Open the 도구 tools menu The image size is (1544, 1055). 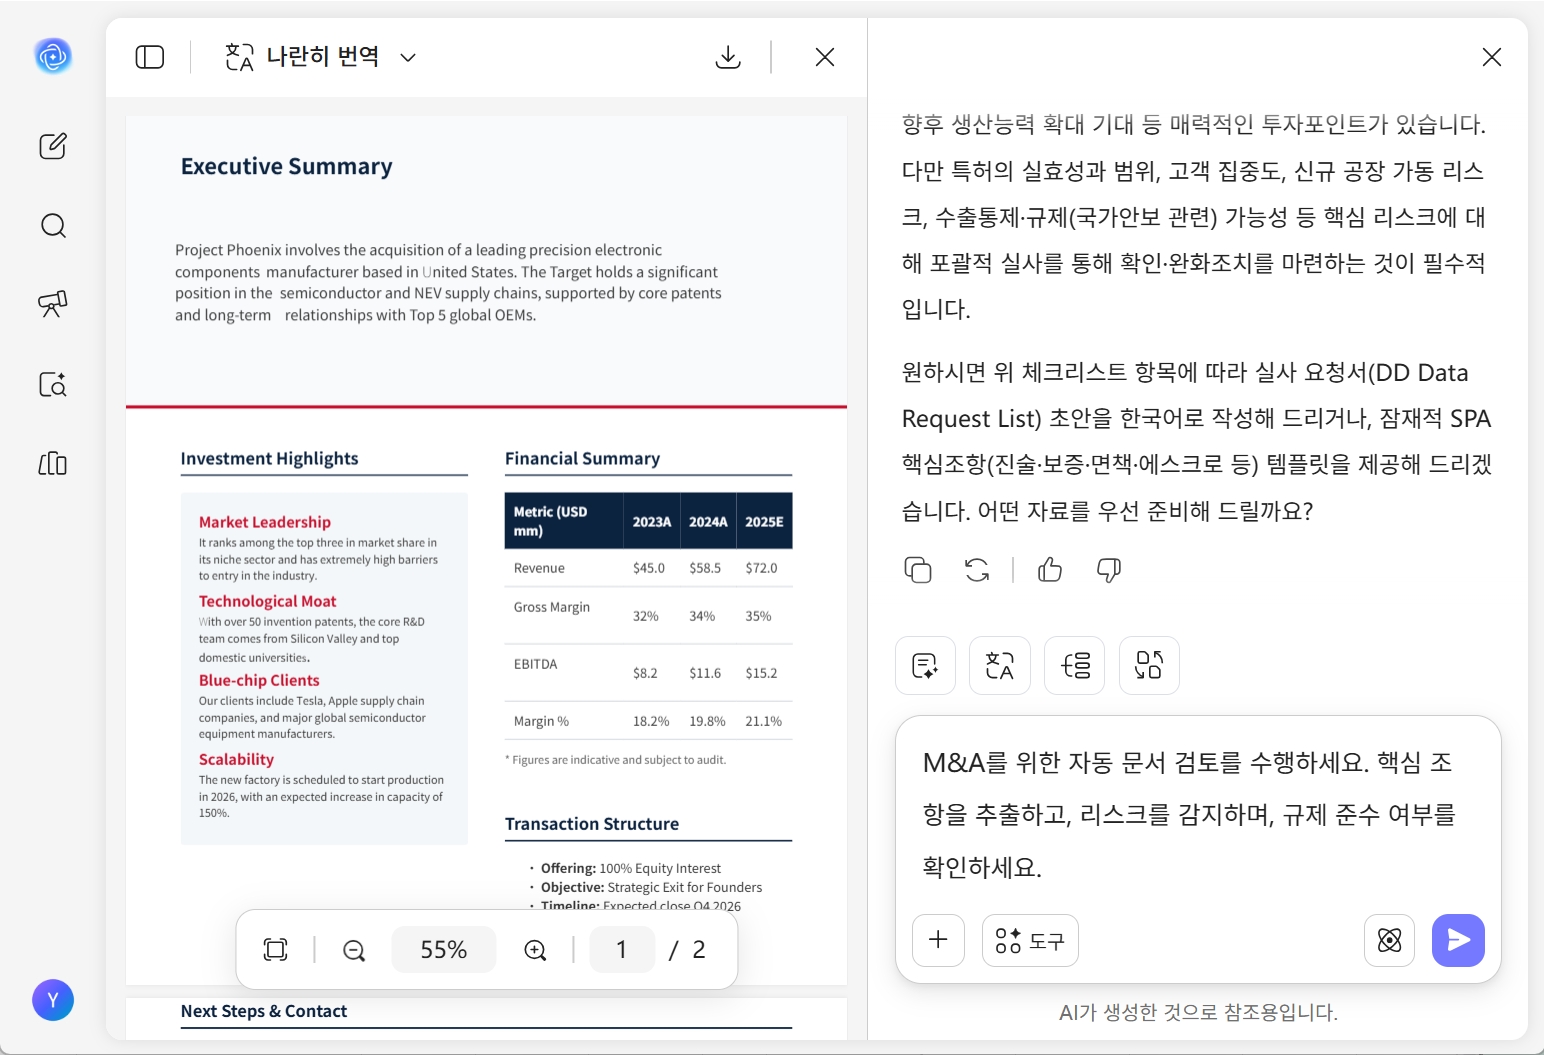[1030, 940]
